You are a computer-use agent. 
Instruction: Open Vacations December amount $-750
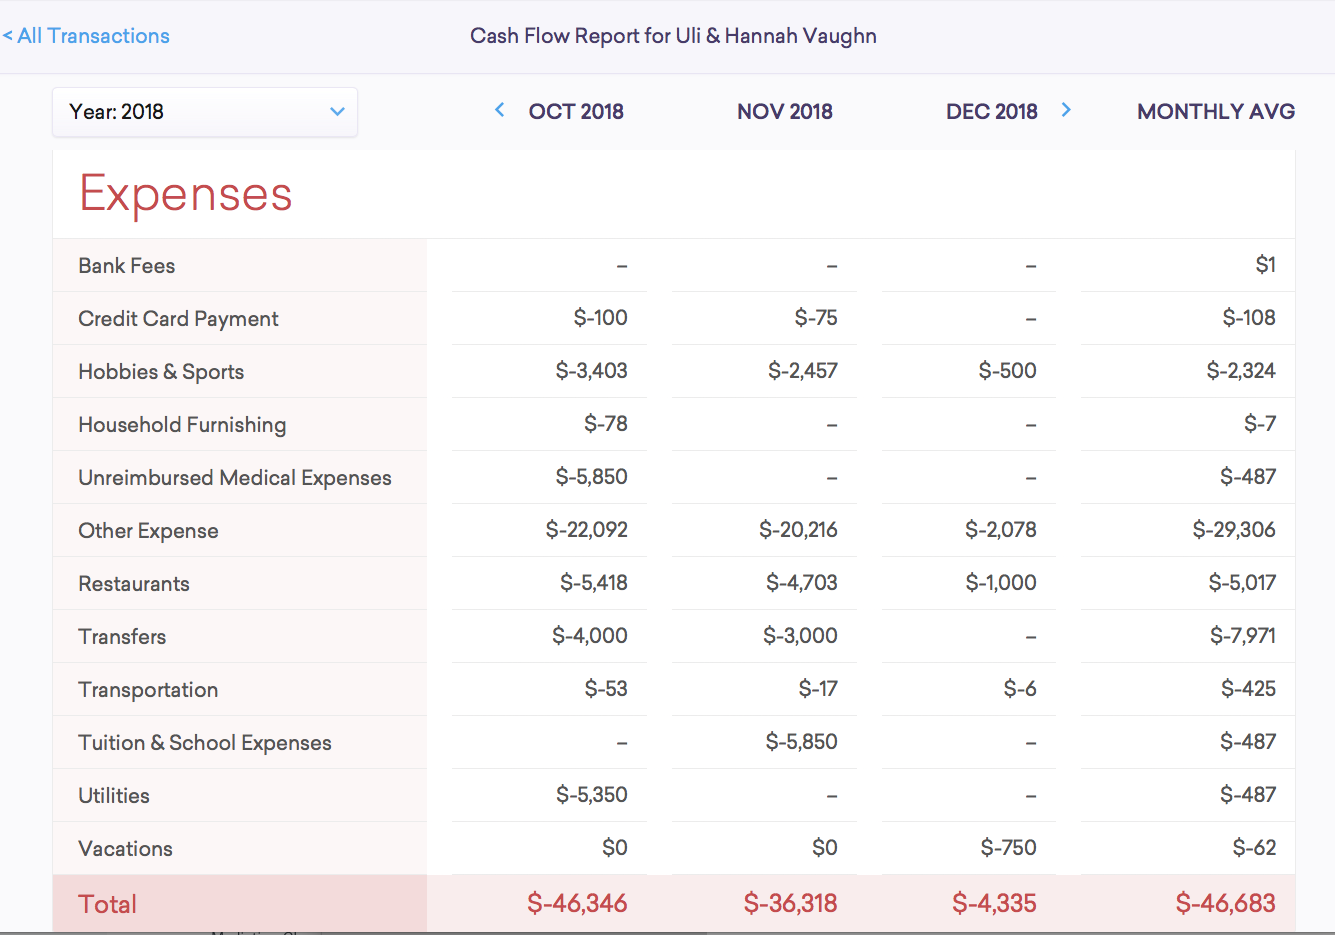(x=1008, y=848)
